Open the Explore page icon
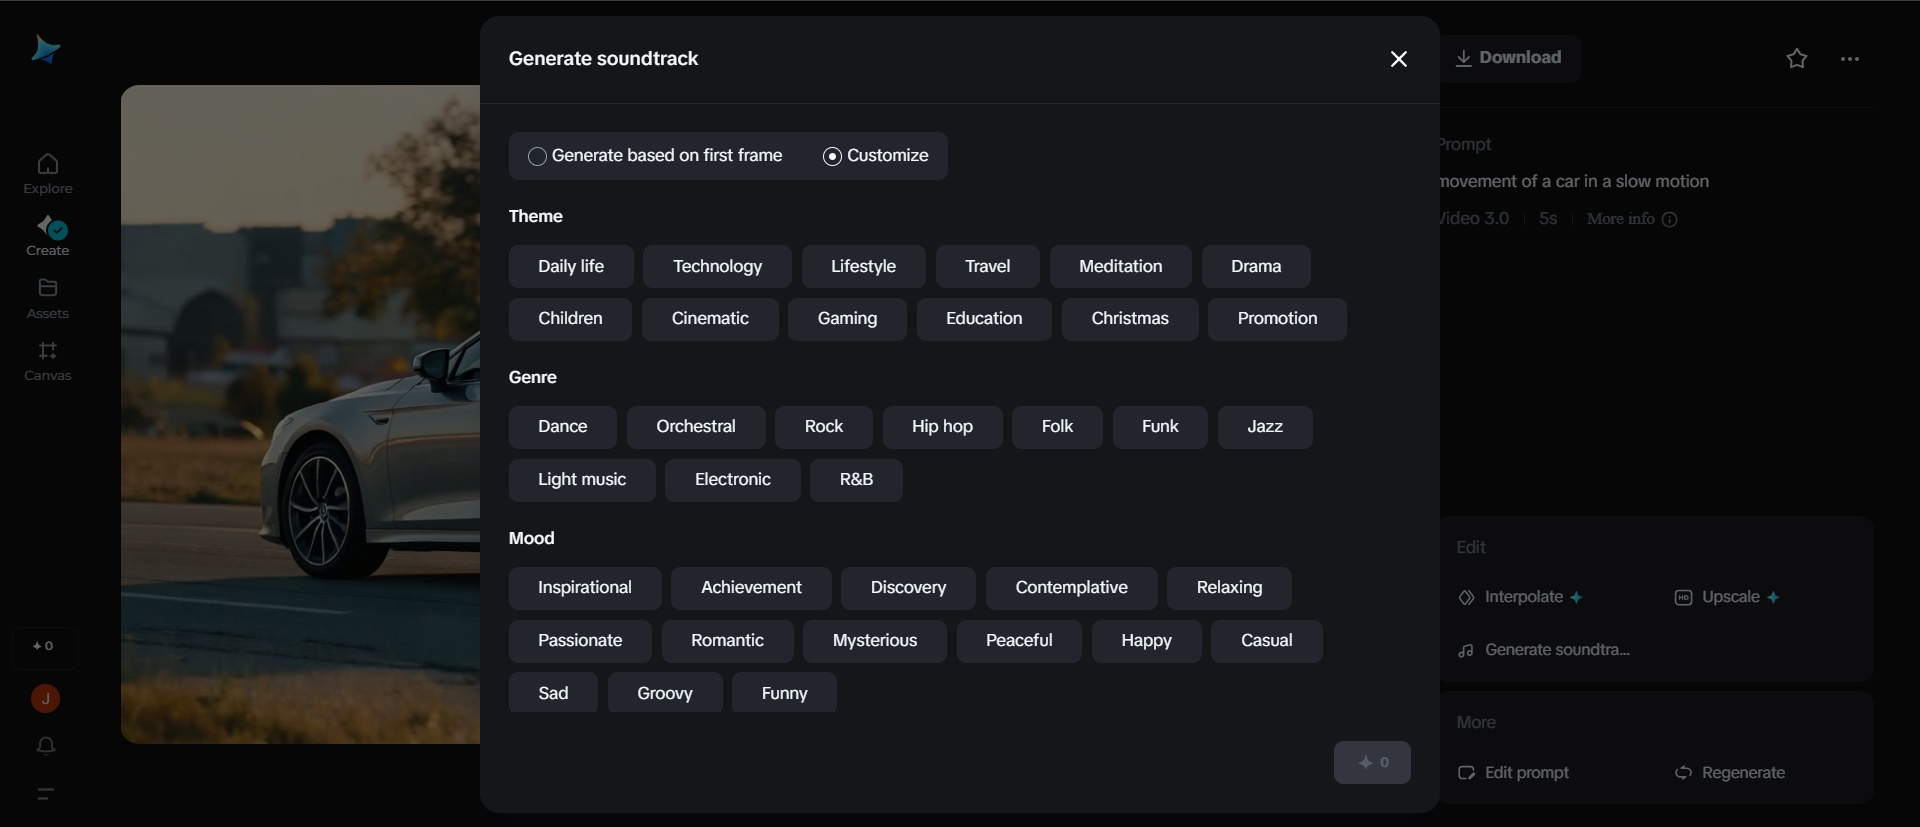This screenshot has height=827, width=1920. pyautogui.click(x=47, y=171)
